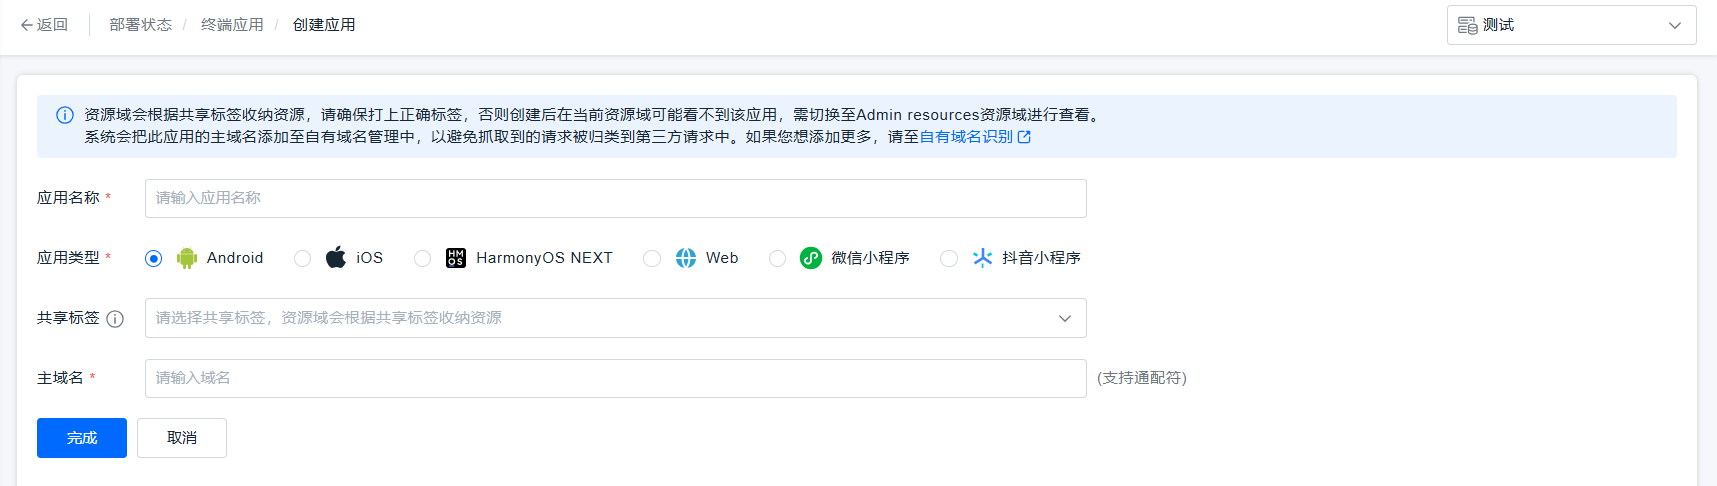Click the Android robot icon

[187, 258]
